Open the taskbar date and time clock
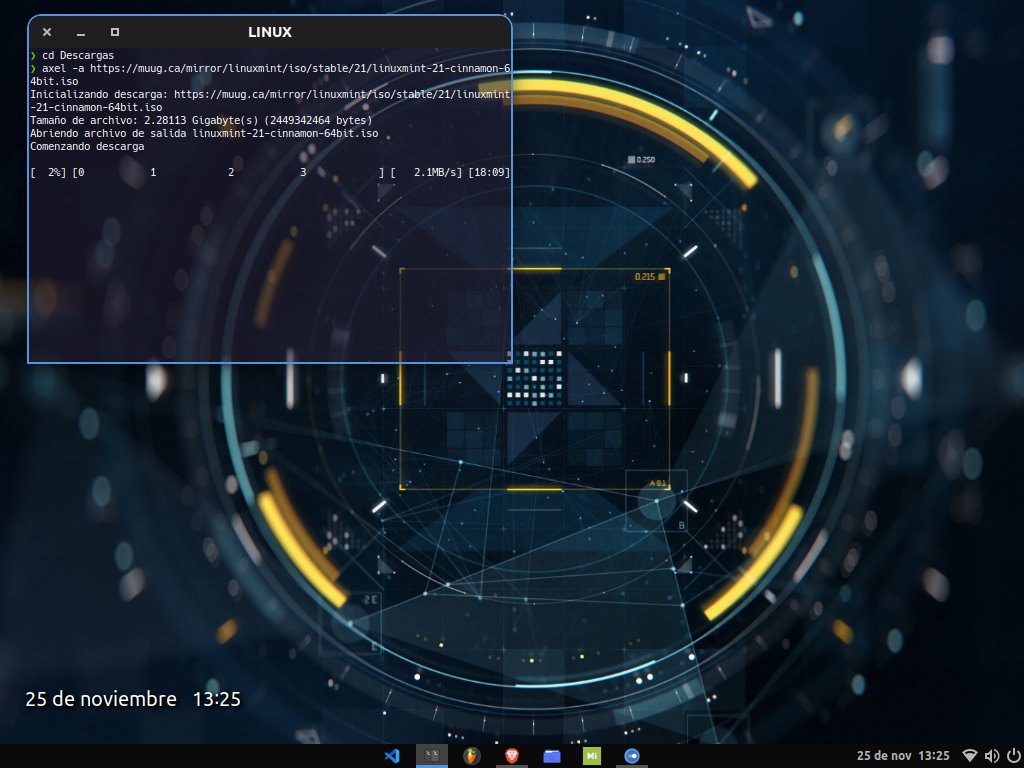This screenshot has width=1024, height=768. (x=903, y=756)
